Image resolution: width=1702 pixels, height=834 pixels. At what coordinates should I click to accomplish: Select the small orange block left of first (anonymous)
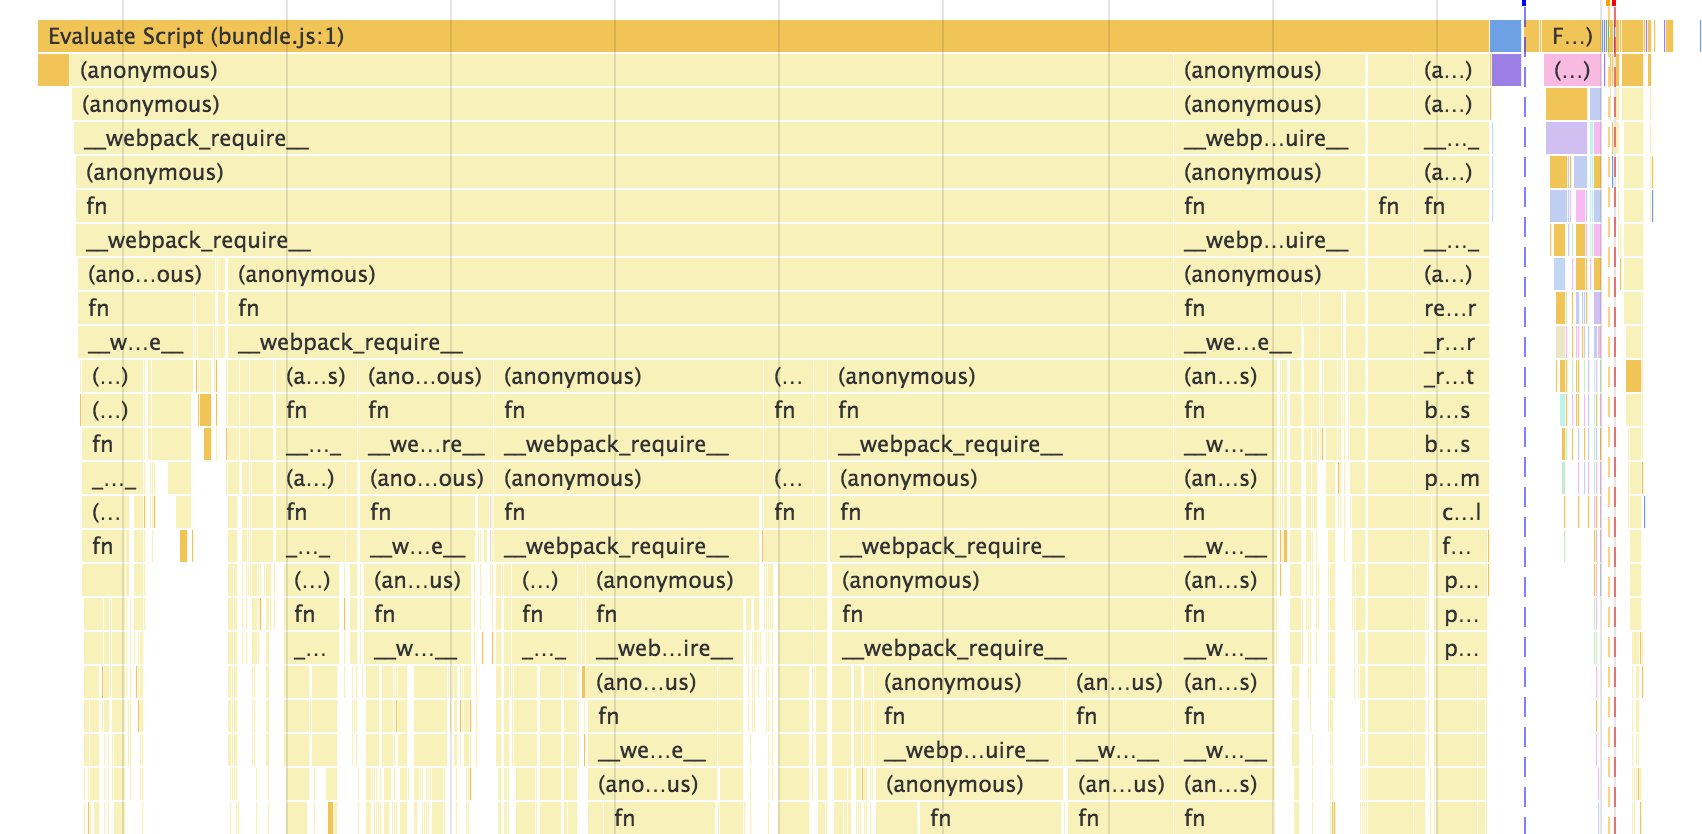click(x=53, y=70)
